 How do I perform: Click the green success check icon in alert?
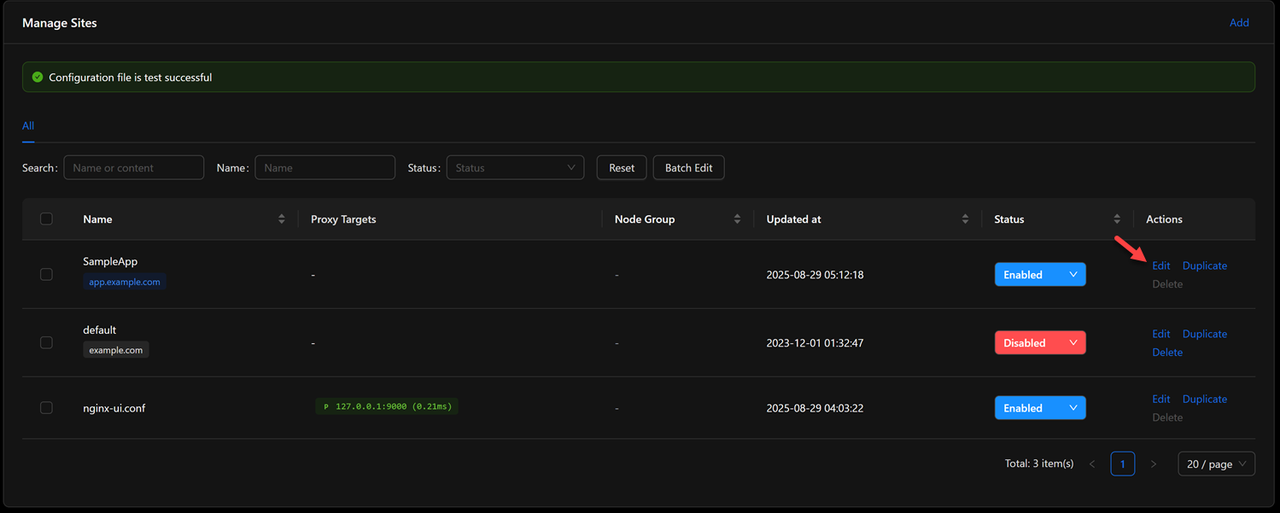point(38,77)
